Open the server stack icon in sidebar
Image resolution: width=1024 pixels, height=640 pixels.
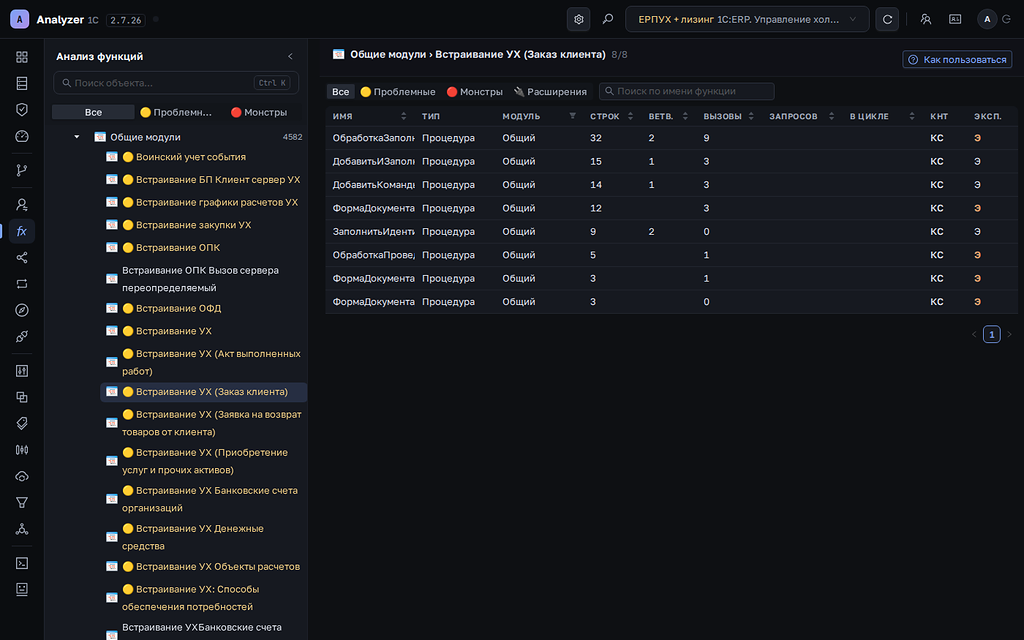coord(22,83)
